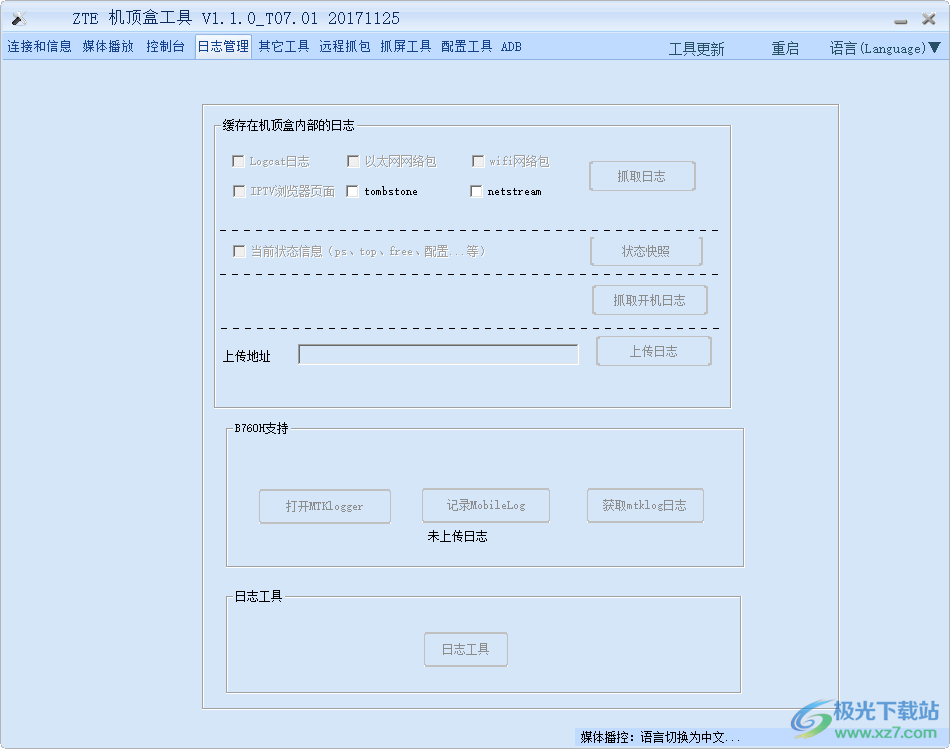The height and width of the screenshot is (749, 950).
Task: Tick the wifi网络包 checkbox
Action: click(x=478, y=161)
